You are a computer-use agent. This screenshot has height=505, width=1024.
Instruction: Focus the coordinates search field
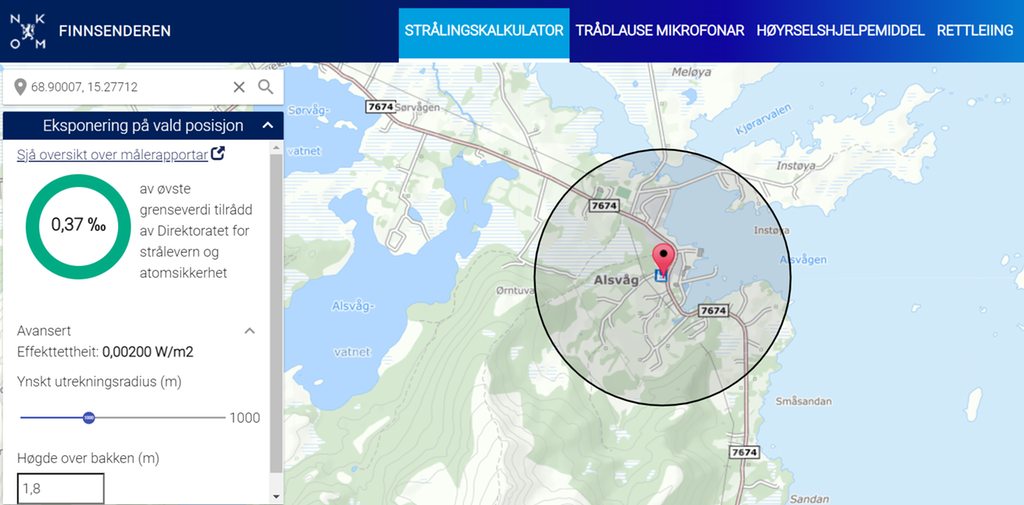[x=127, y=87]
